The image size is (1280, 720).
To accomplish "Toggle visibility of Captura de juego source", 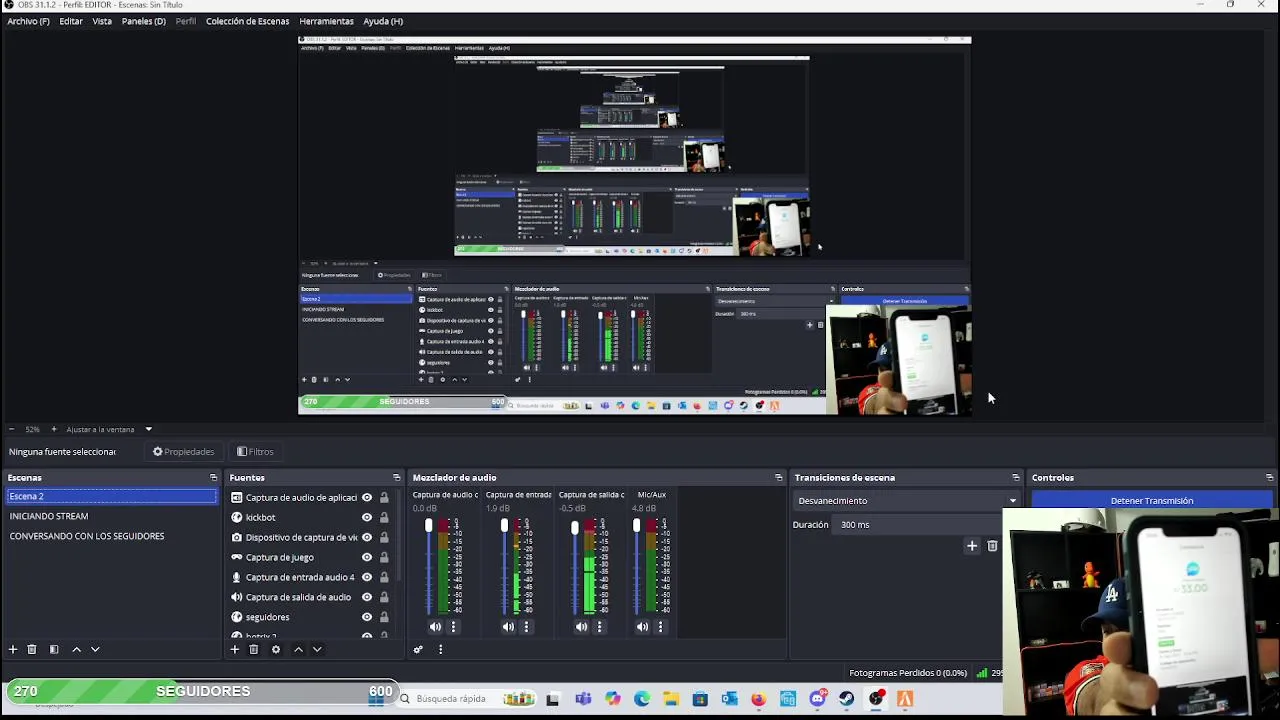I will (367, 557).
